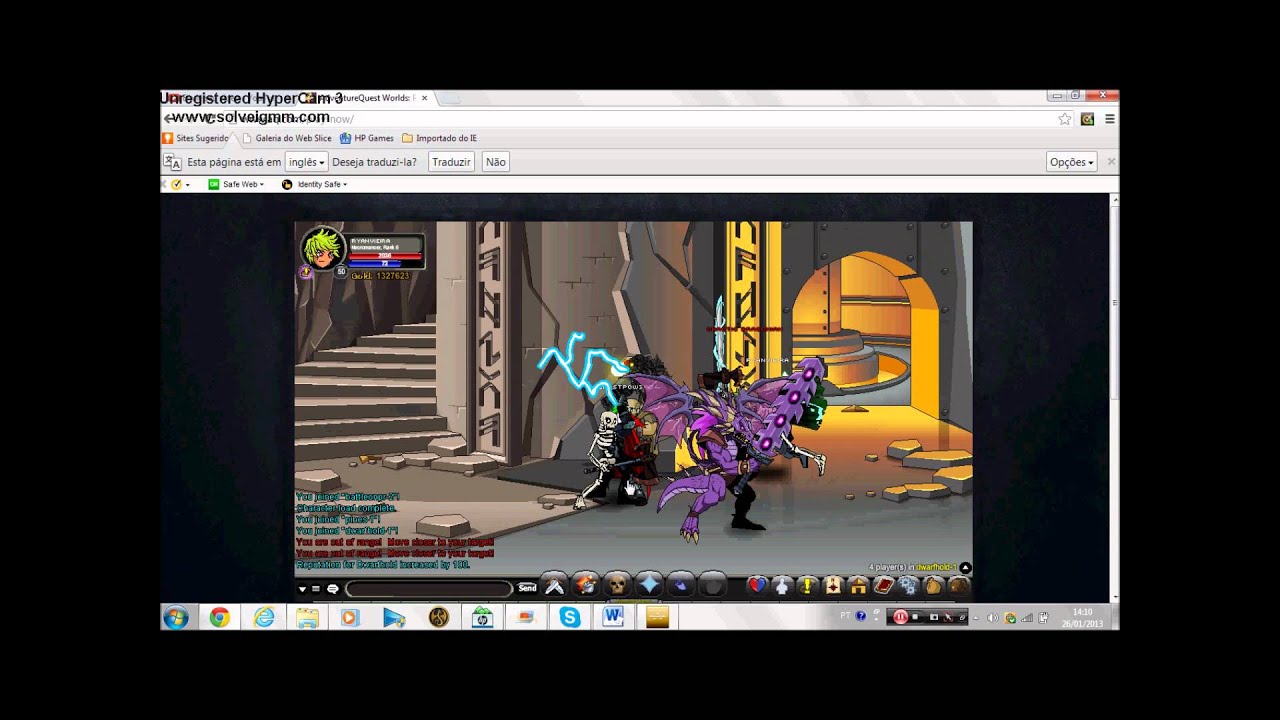
Task: Open the Chrome menu button
Action: pos(1109,119)
